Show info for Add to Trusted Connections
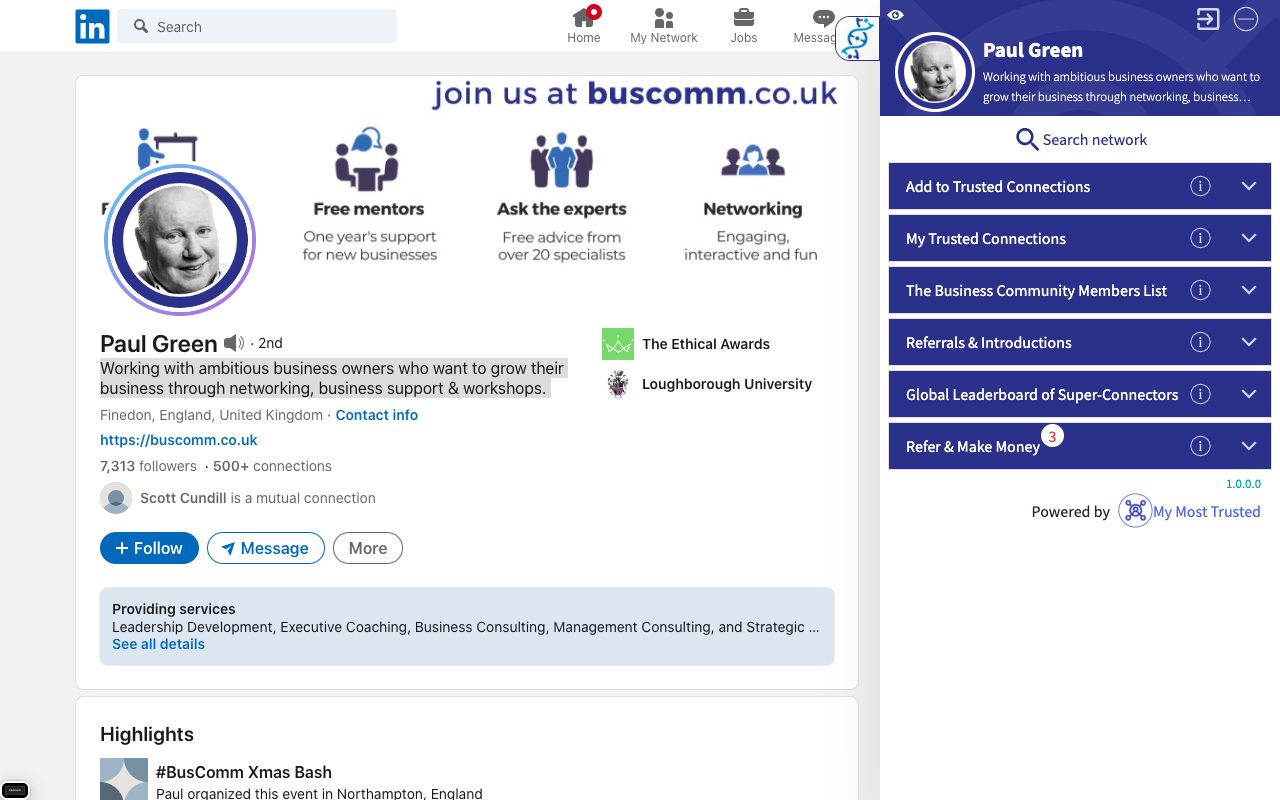 point(1200,186)
